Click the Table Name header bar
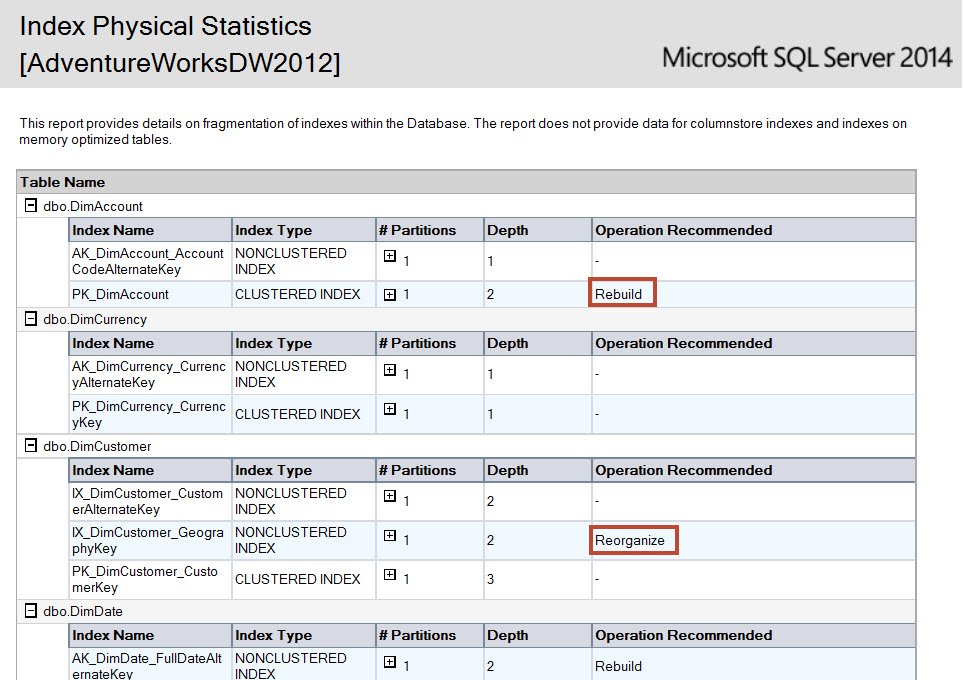The height and width of the screenshot is (680, 965). point(466,182)
